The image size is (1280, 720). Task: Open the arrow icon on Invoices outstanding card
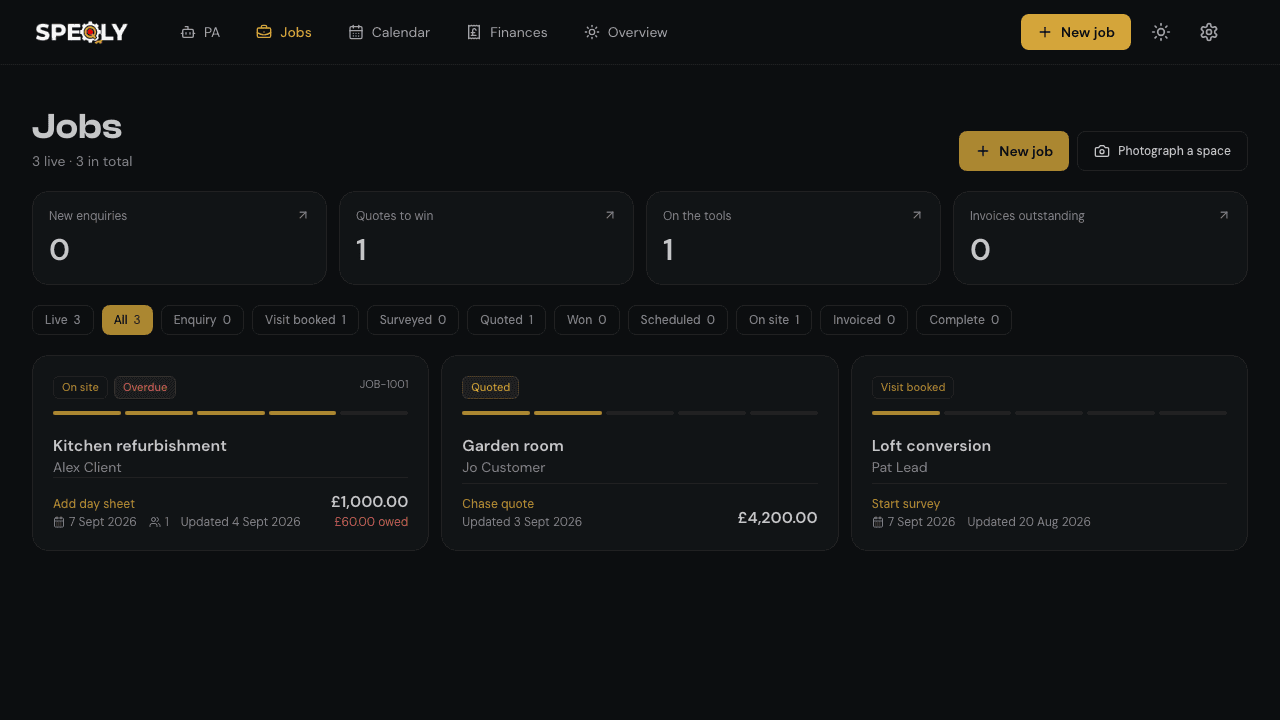[1224, 215]
